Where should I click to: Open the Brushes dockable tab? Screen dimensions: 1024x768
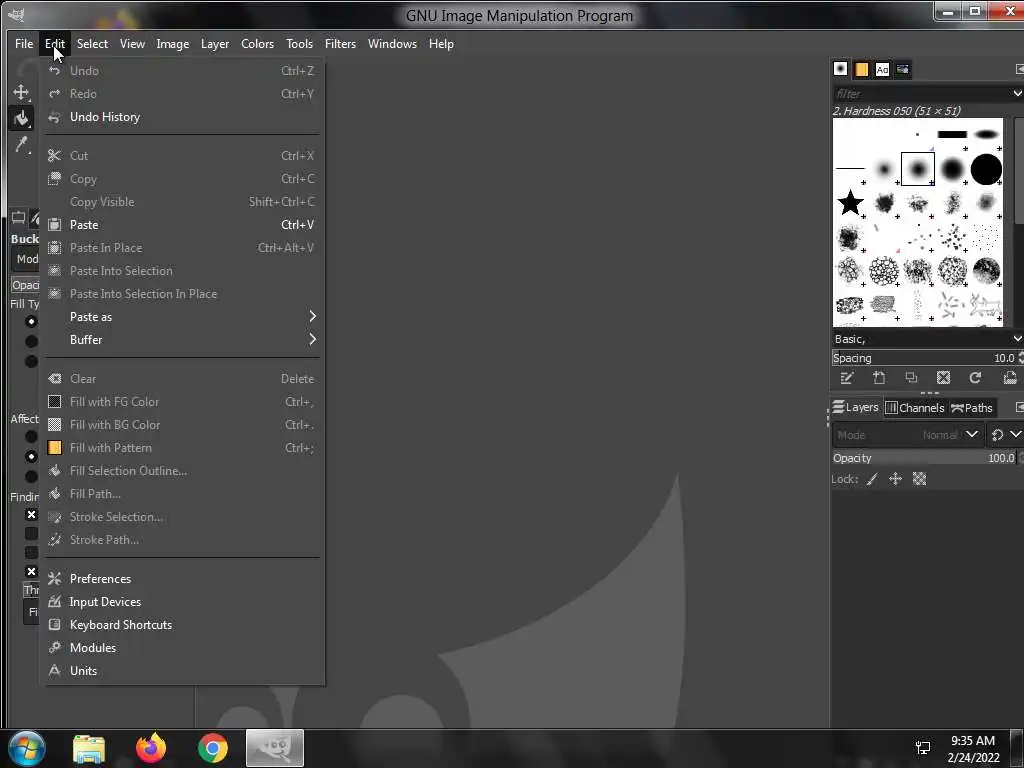tap(840, 69)
